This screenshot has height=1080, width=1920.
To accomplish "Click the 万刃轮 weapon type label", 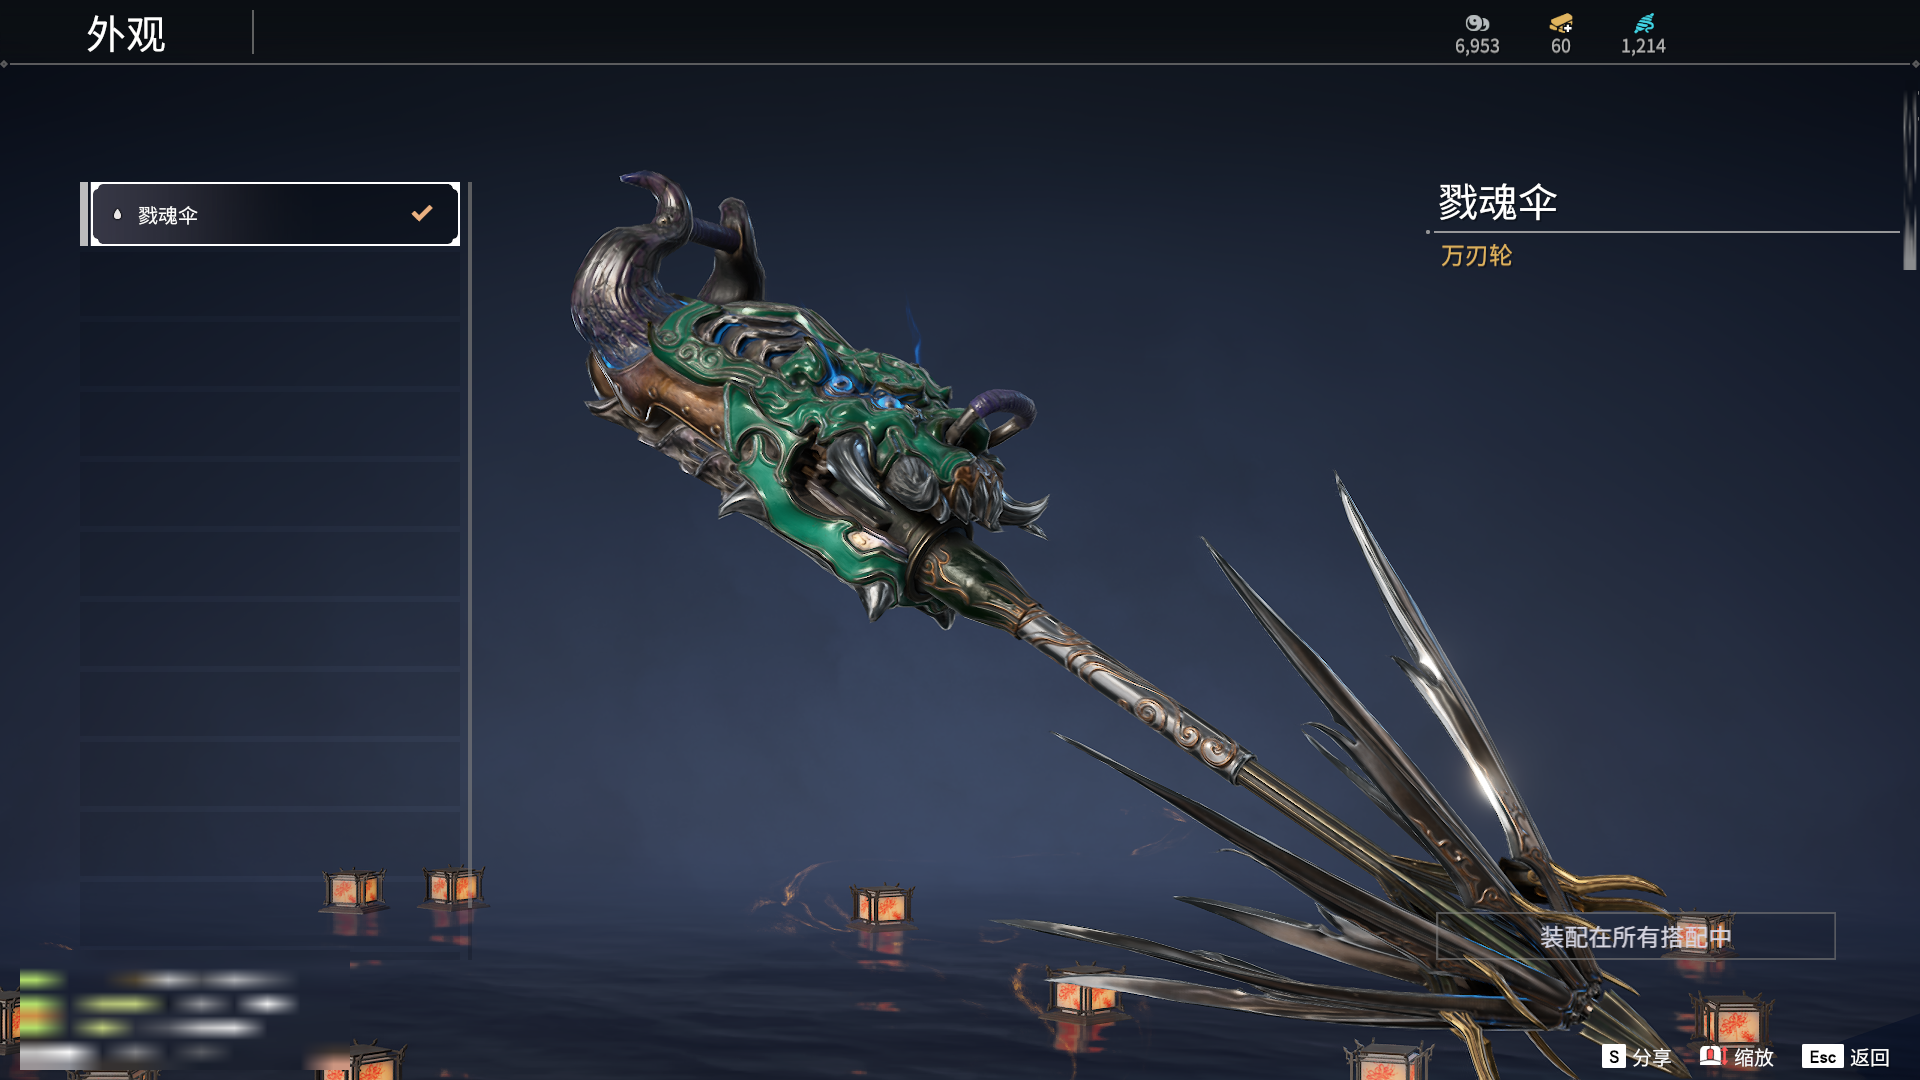I will [1476, 256].
